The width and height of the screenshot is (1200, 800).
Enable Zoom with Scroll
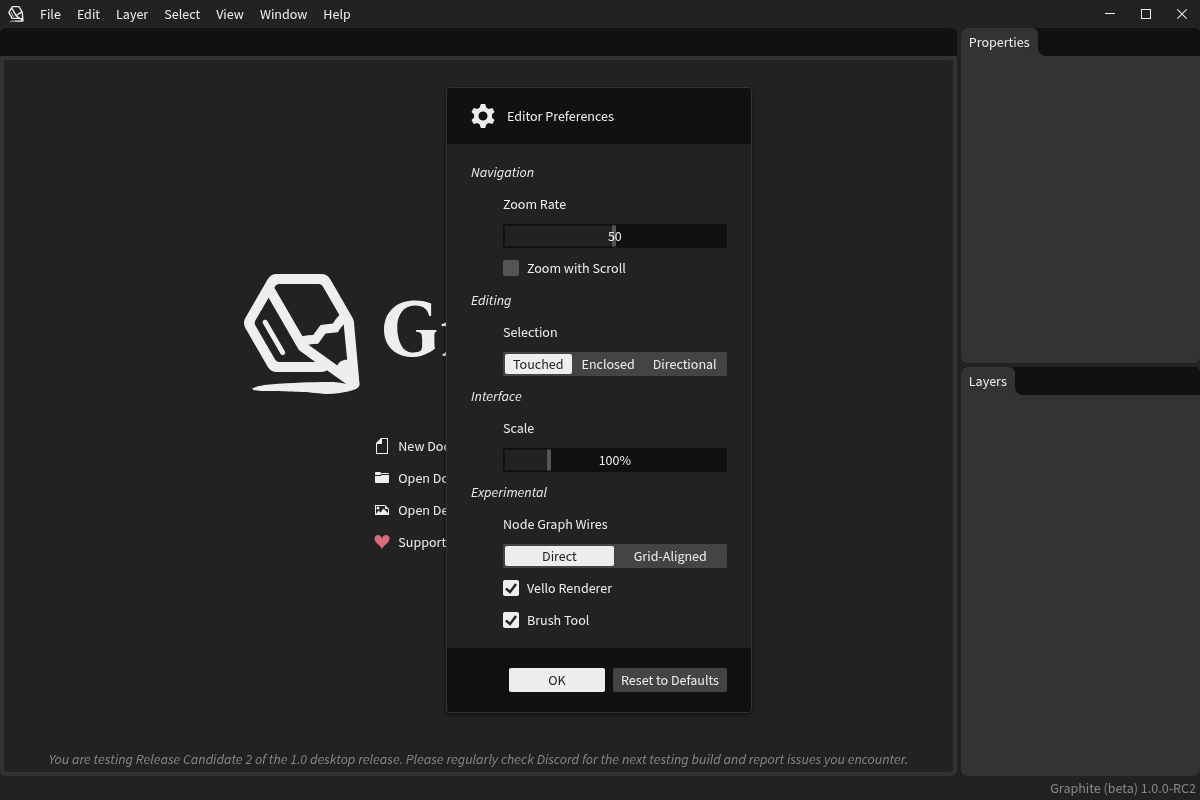(x=511, y=268)
